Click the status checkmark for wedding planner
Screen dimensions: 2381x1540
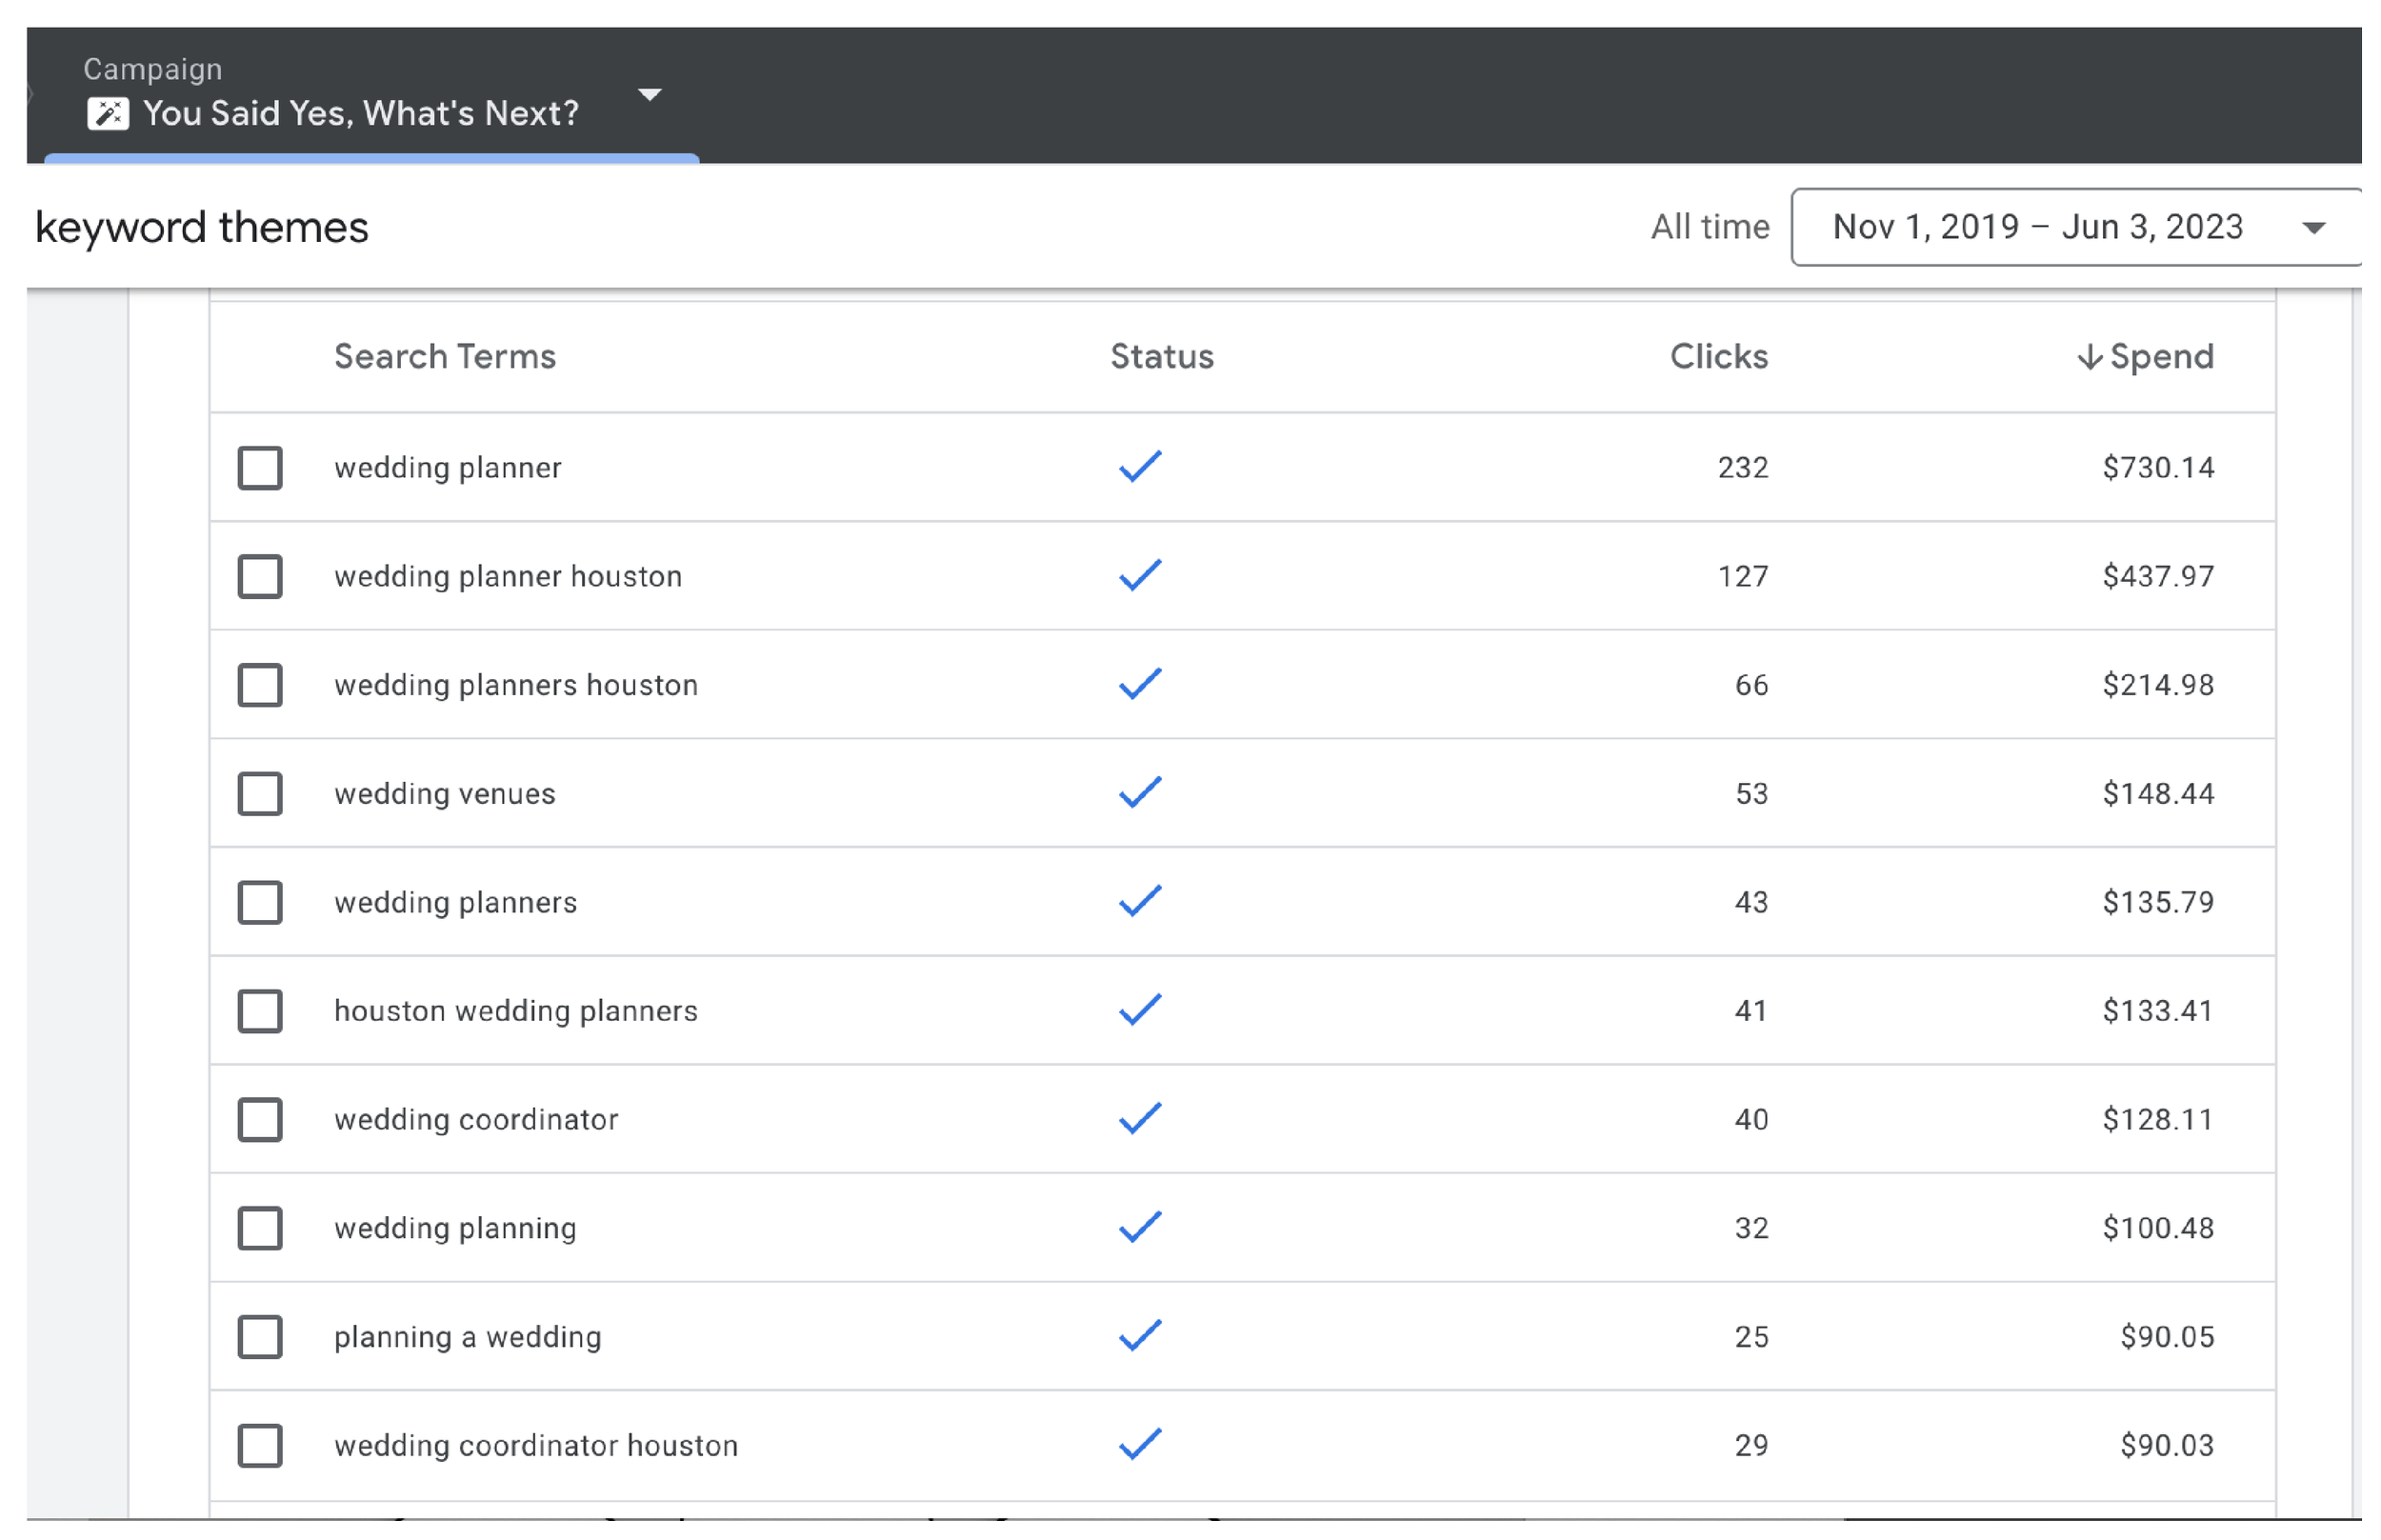(1140, 467)
